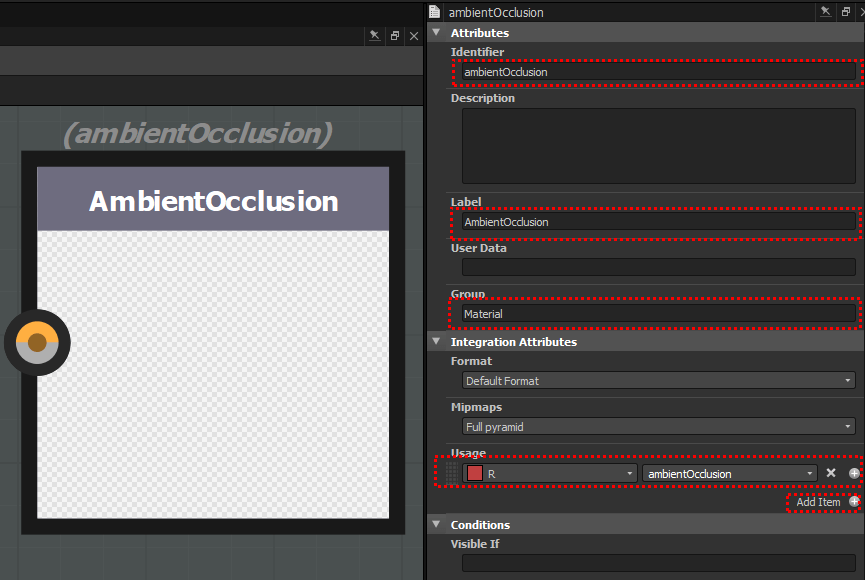Click the pin icon on the left toolbar

point(373,35)
